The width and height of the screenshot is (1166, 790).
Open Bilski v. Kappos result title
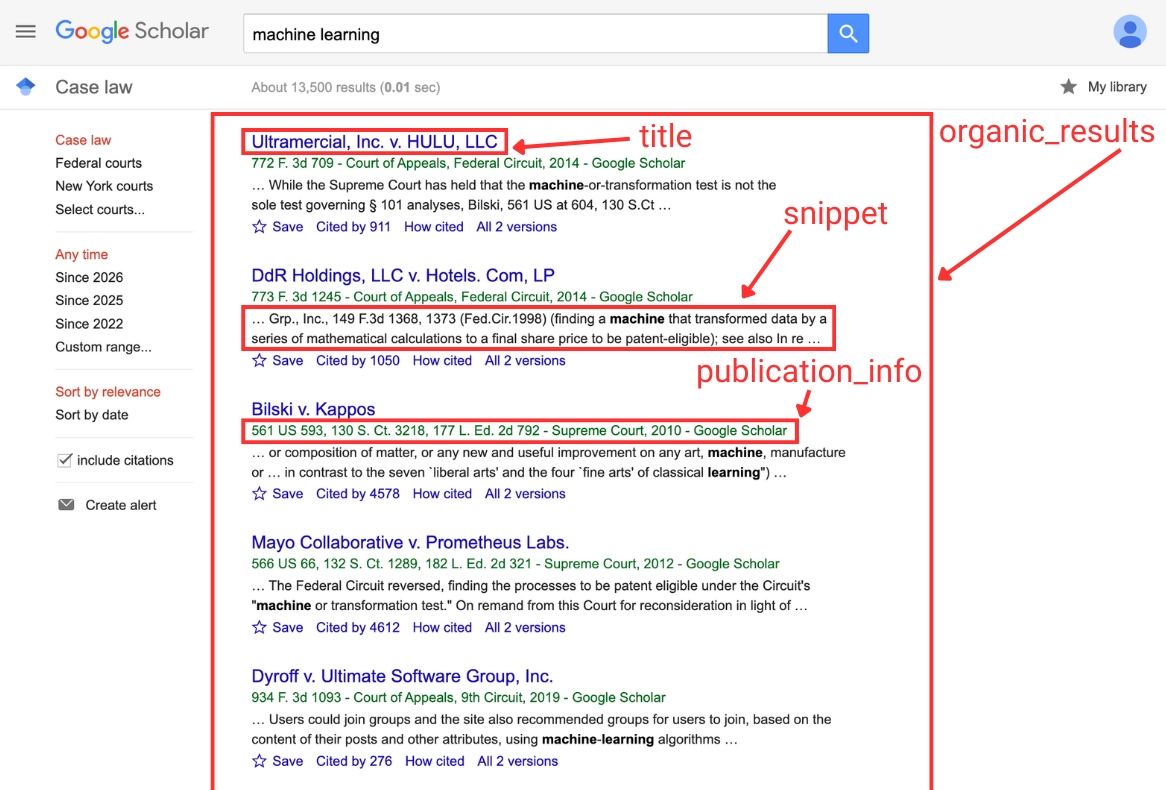[313, 409]
